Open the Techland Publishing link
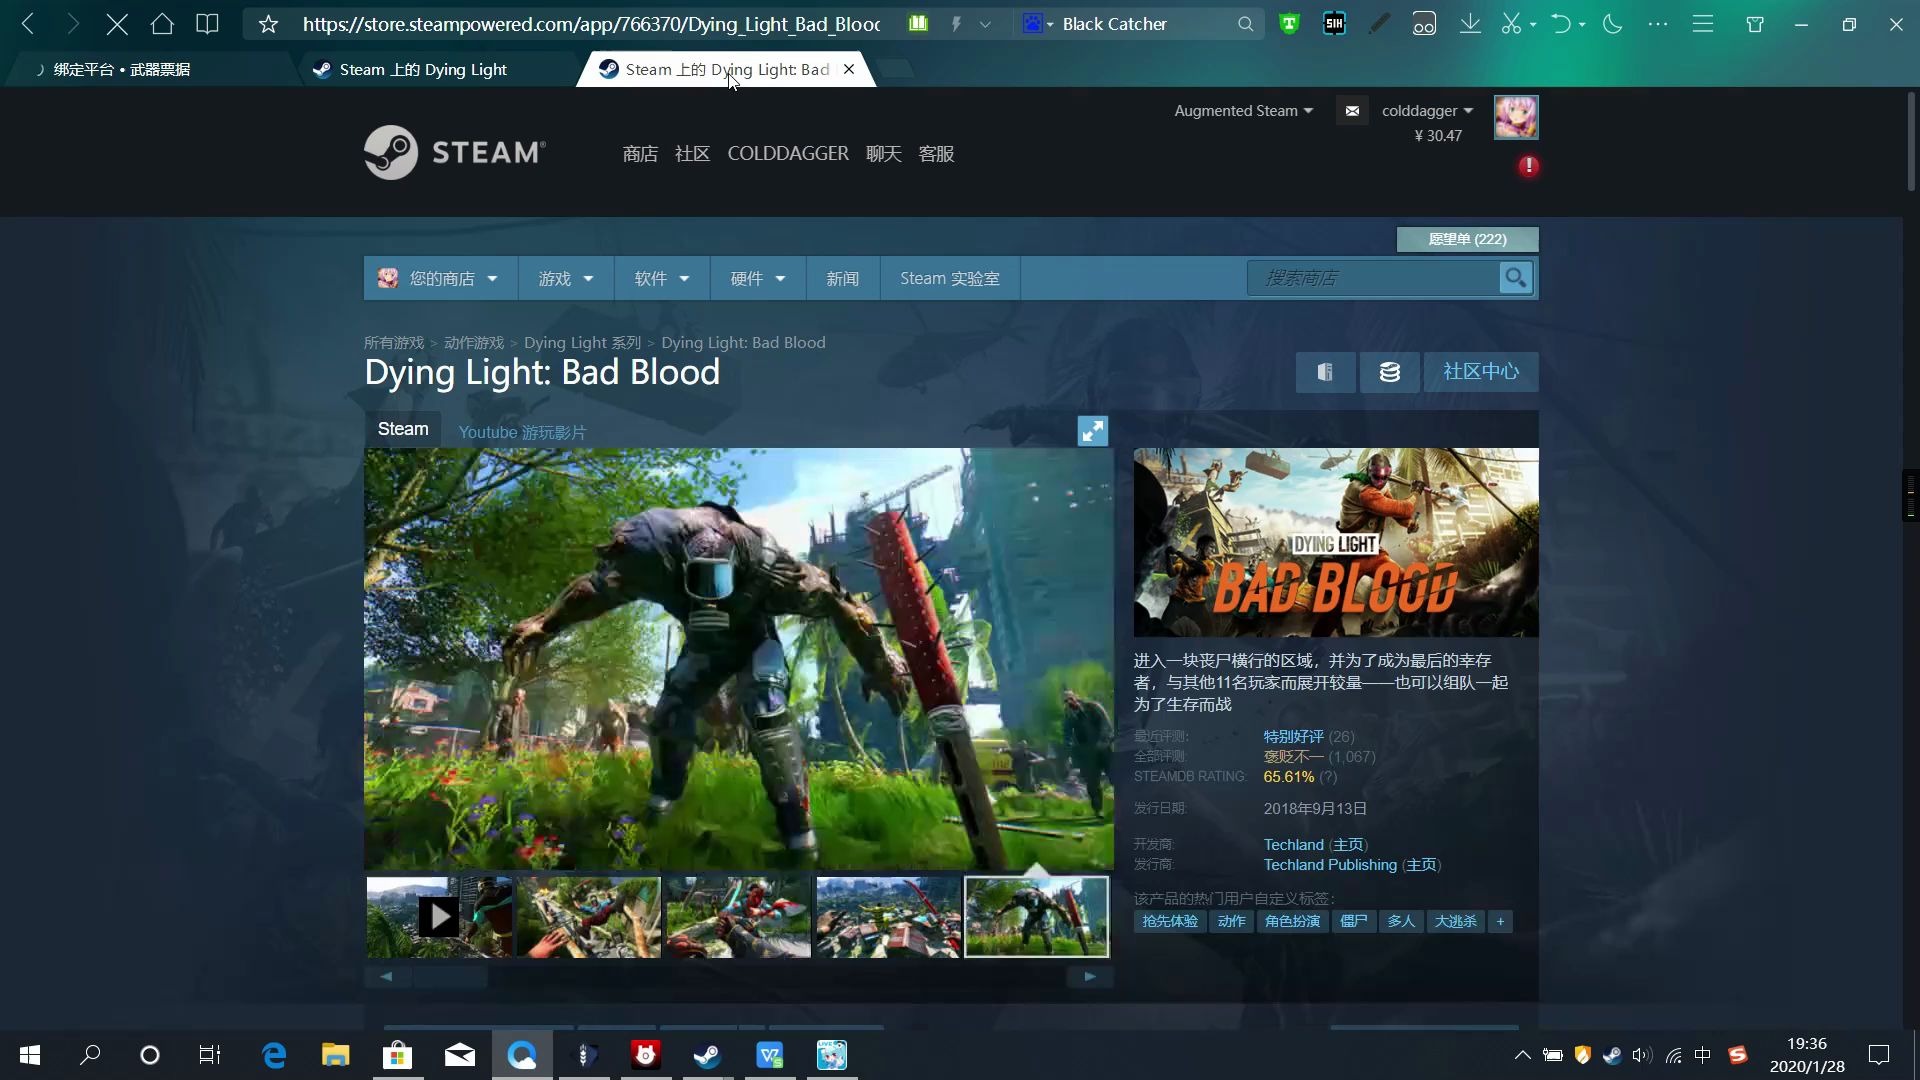 pyautogui.click(x=1330, y=865)
